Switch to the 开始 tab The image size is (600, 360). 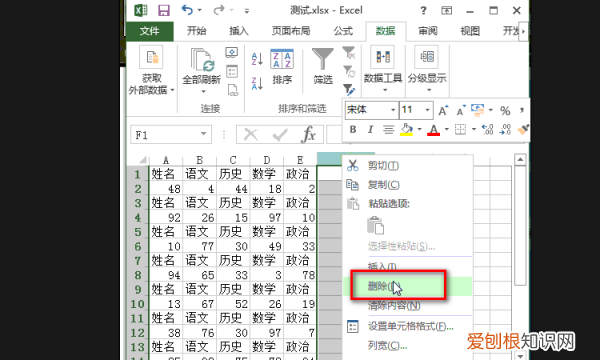[x=197, y=31]
